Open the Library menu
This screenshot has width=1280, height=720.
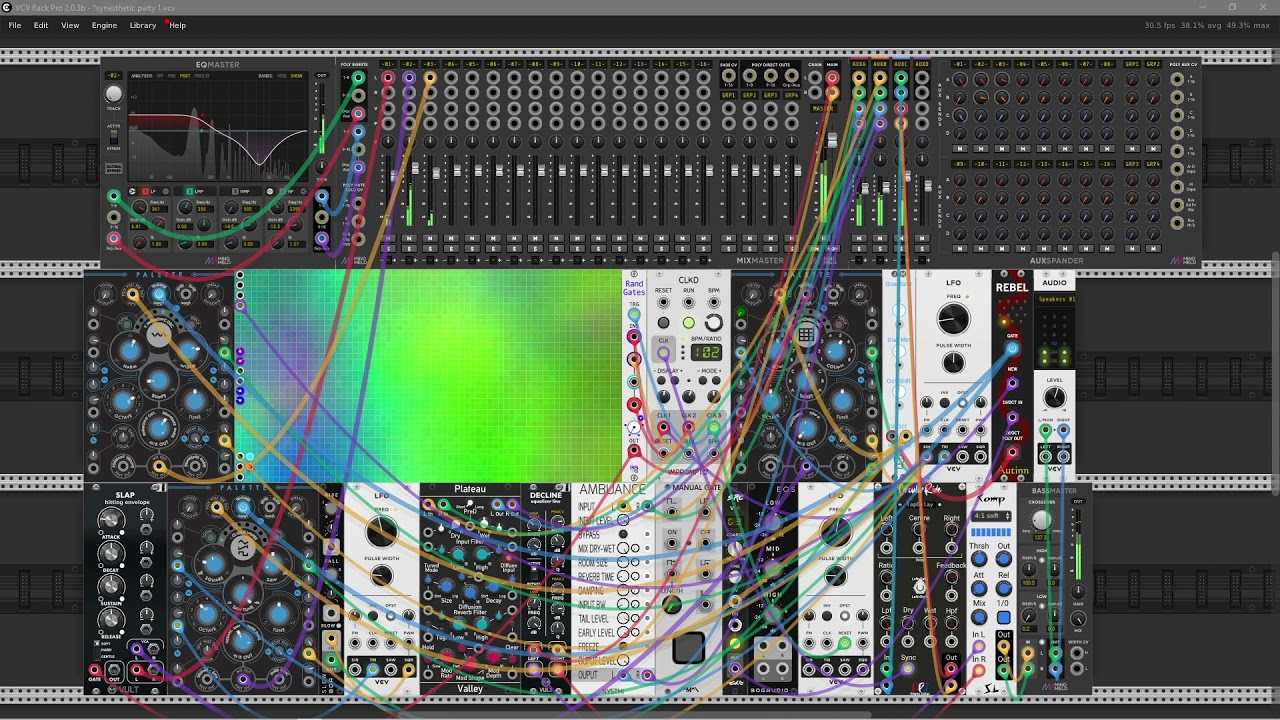(x=143, y=25)
